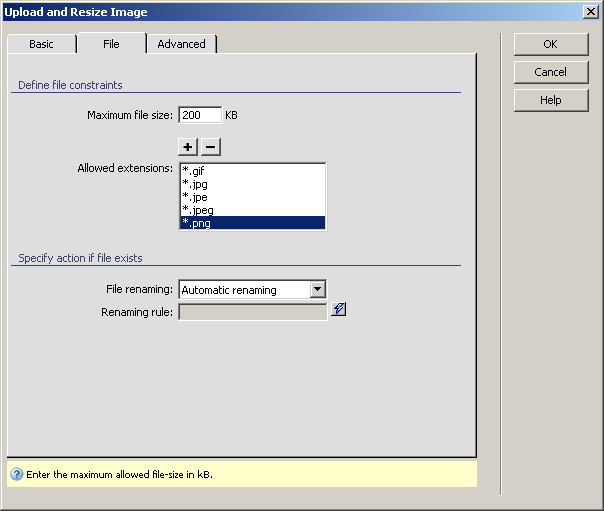The height and width of the screenshot is (511, 604).
Task: Click the plus button to add extension
Action: [189, 146]
